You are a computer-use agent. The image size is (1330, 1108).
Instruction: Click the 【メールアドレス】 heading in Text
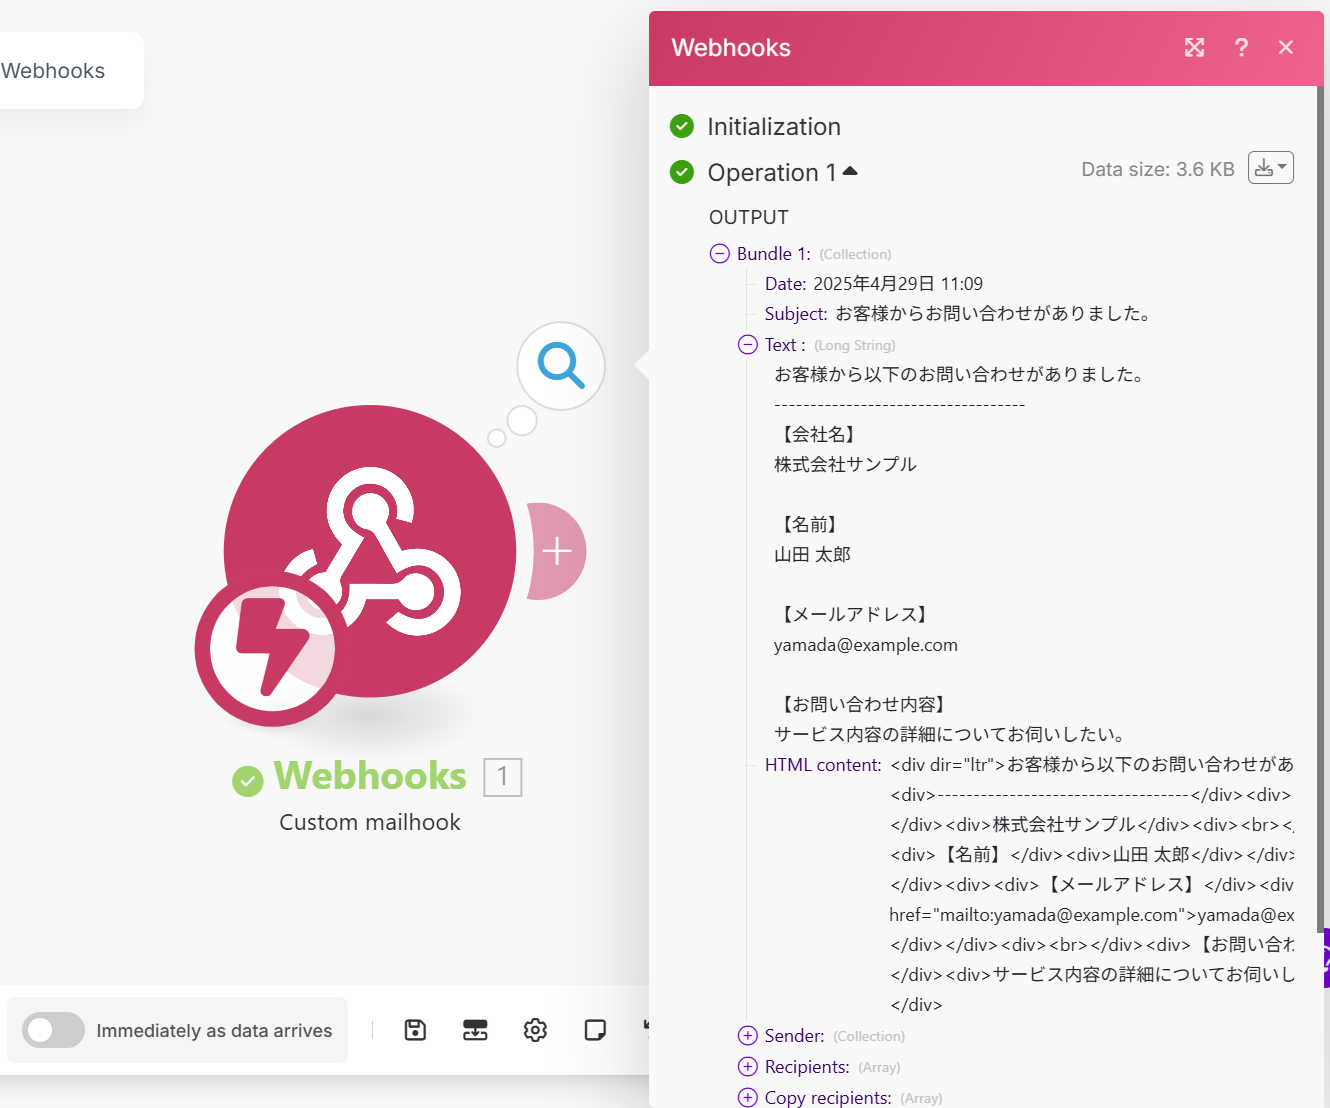(x=854, y=614)
